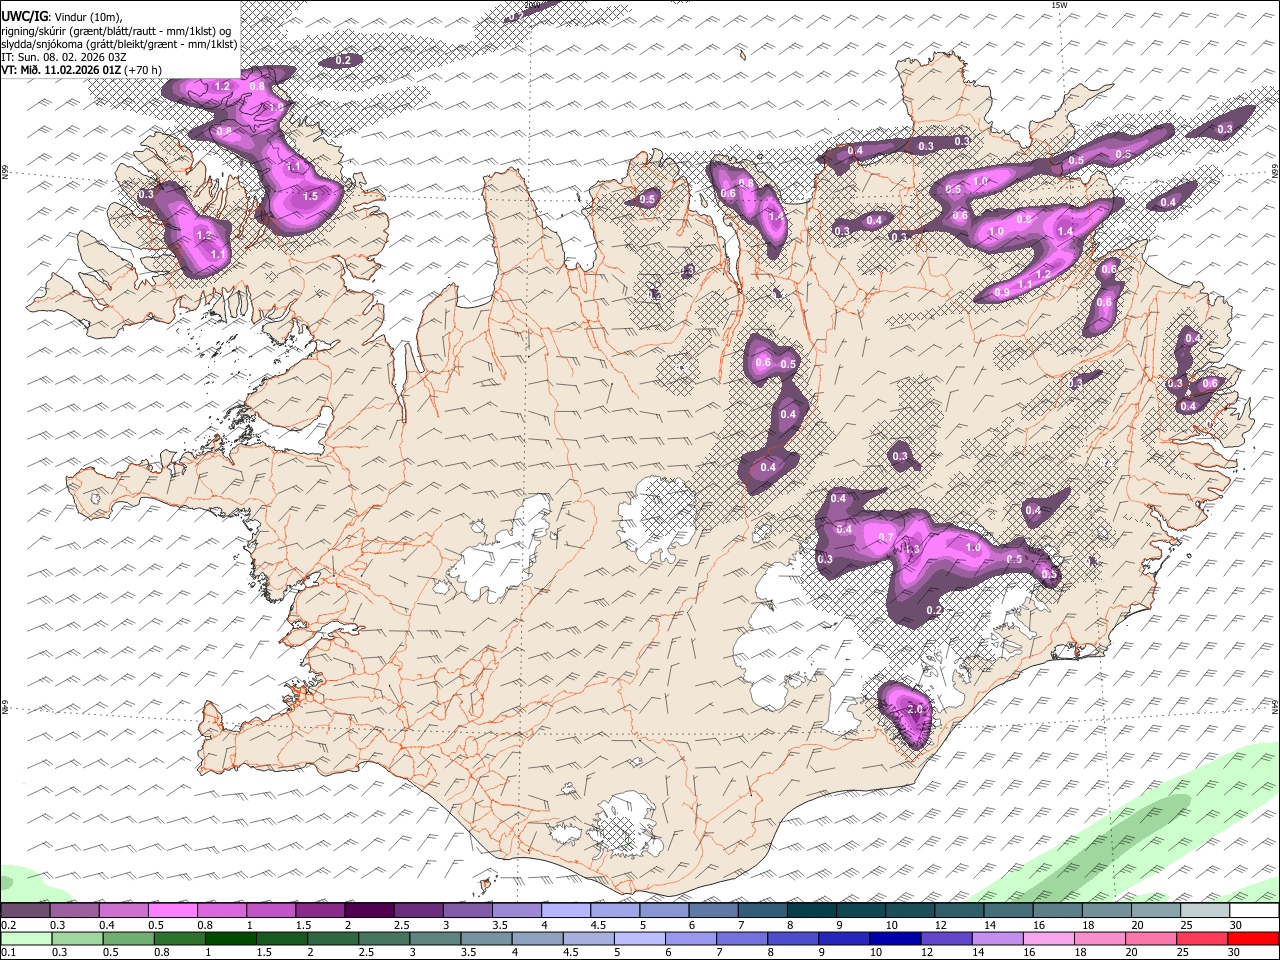Click the "UWC/IG: Vindur (10m)" title line
The image size is (1280, 960).
[62, 17]
